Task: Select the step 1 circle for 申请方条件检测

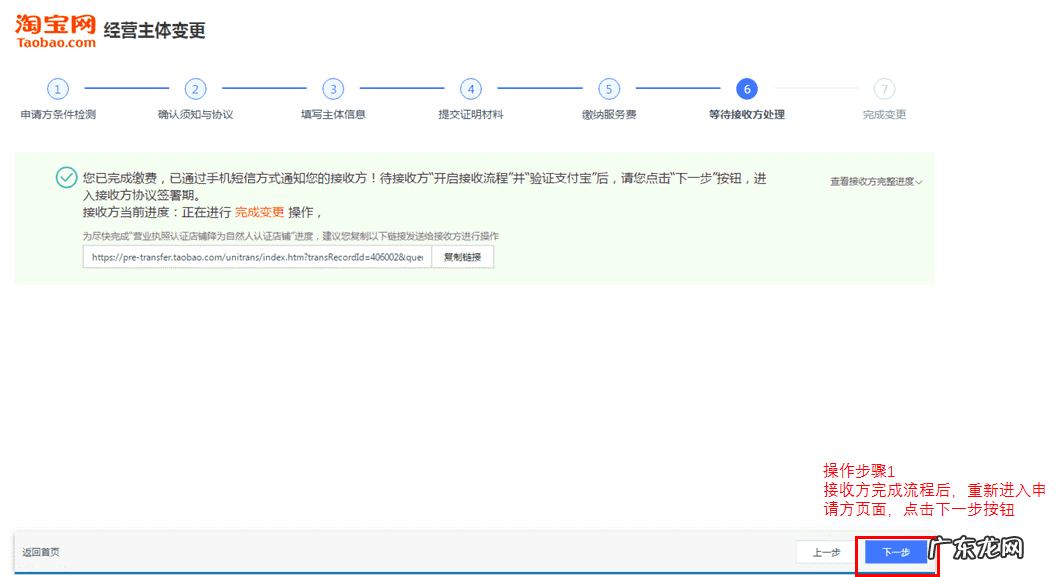Action: point(57,89)
